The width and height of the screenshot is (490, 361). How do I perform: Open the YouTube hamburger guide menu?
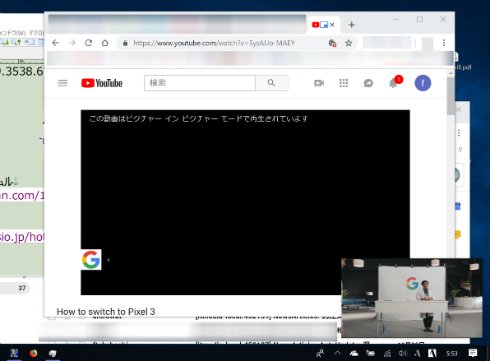(x=63, y=83)
